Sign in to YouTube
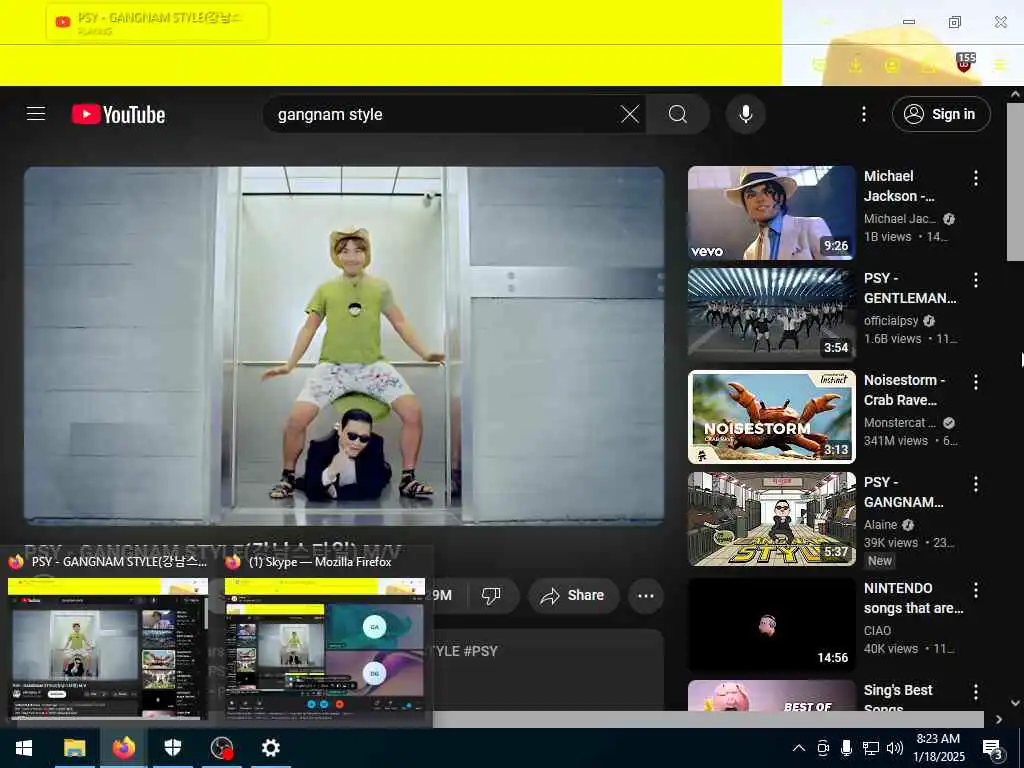 pyautogui.click(x=940, y=114)
